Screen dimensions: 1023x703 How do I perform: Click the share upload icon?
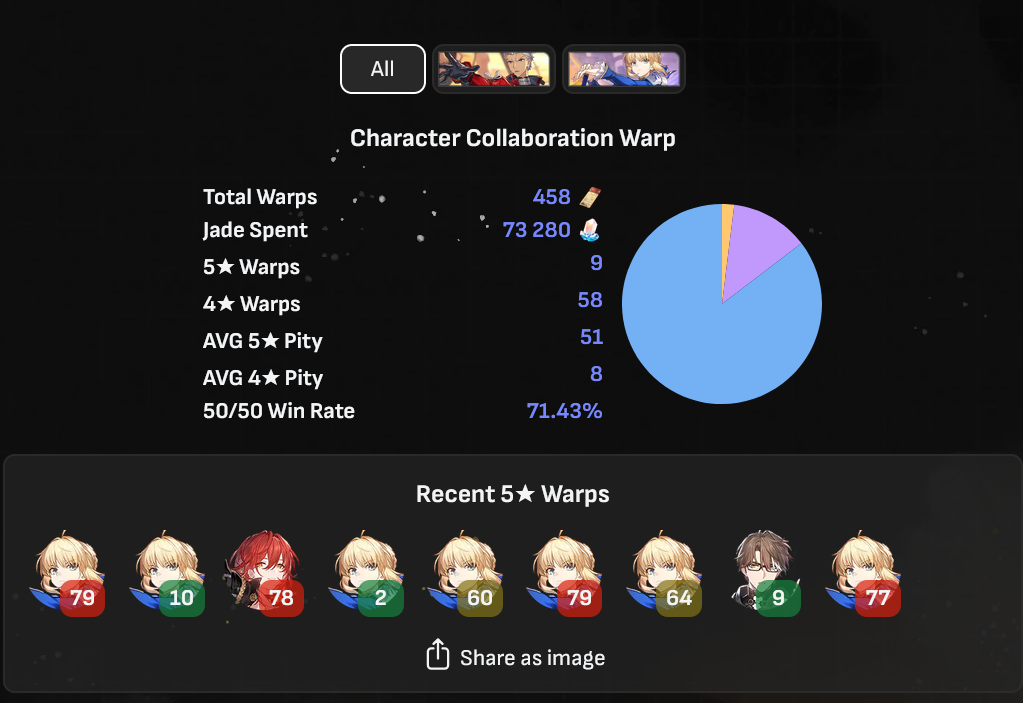click(x=438, y=654)
